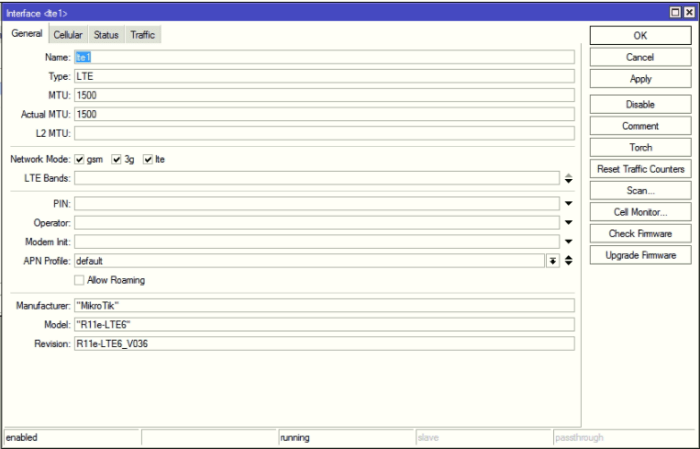Expand the Modem Init field arrow
This screenshot has height=449, width=700.
[568, 241]
